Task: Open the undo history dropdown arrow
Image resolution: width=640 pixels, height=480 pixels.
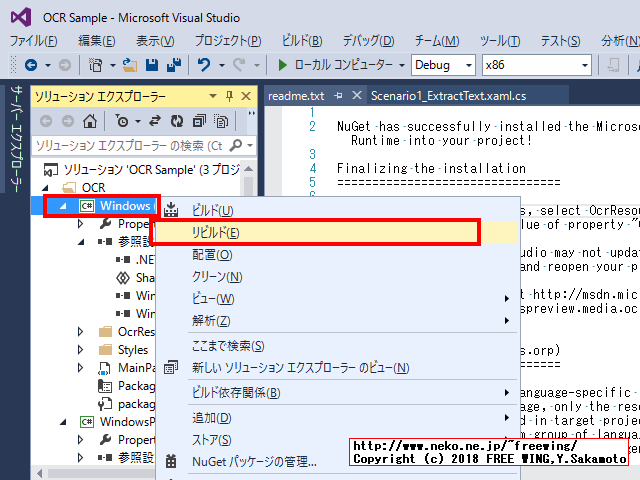Action: pos(222,65)
